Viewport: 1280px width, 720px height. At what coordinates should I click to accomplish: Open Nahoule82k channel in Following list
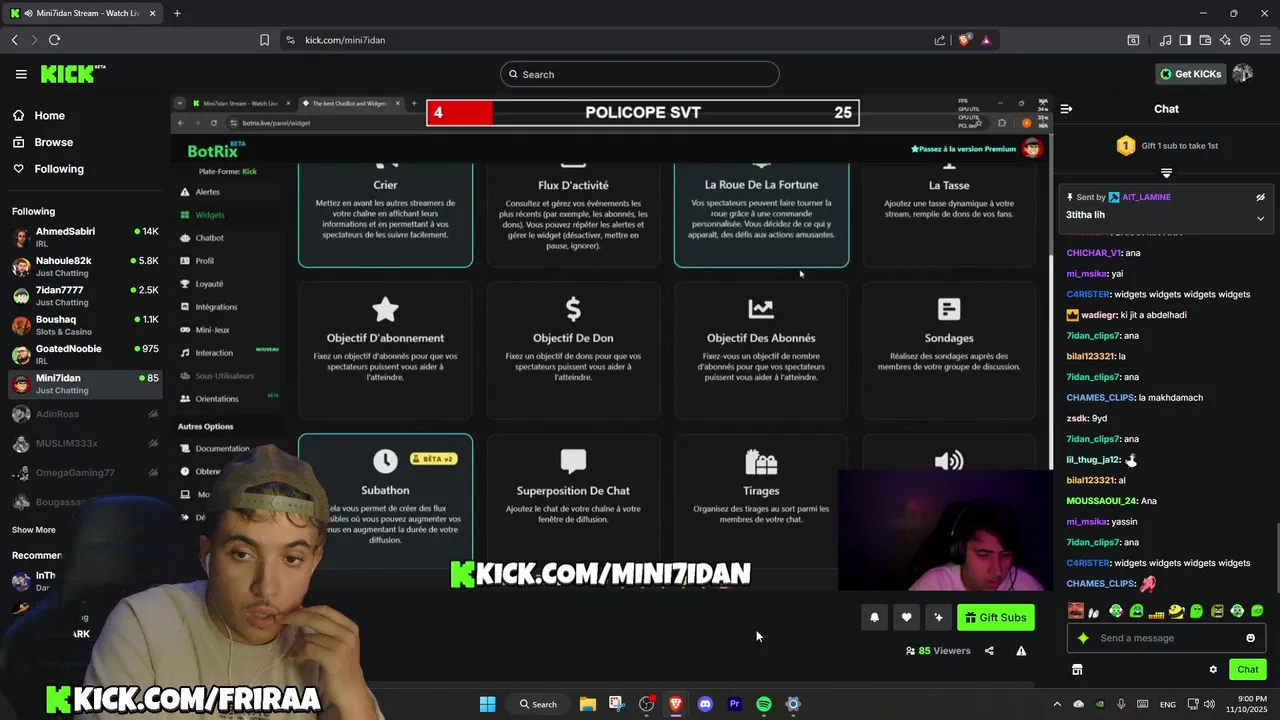(x=85, y=266)
